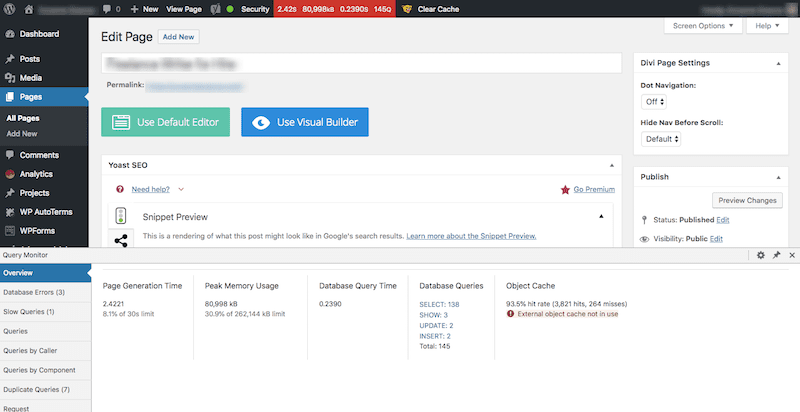This screenshot has width=800, height=412.
Task: Select the Pages sidebar menu item
Action: 44,97
